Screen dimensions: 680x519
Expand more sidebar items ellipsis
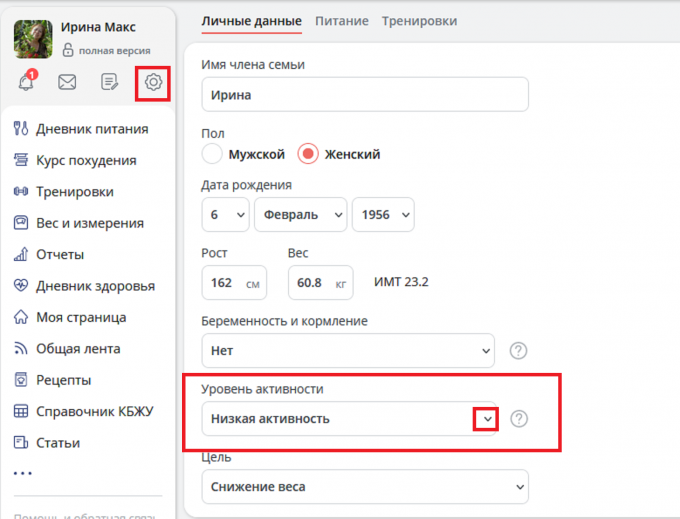point(23,473)
